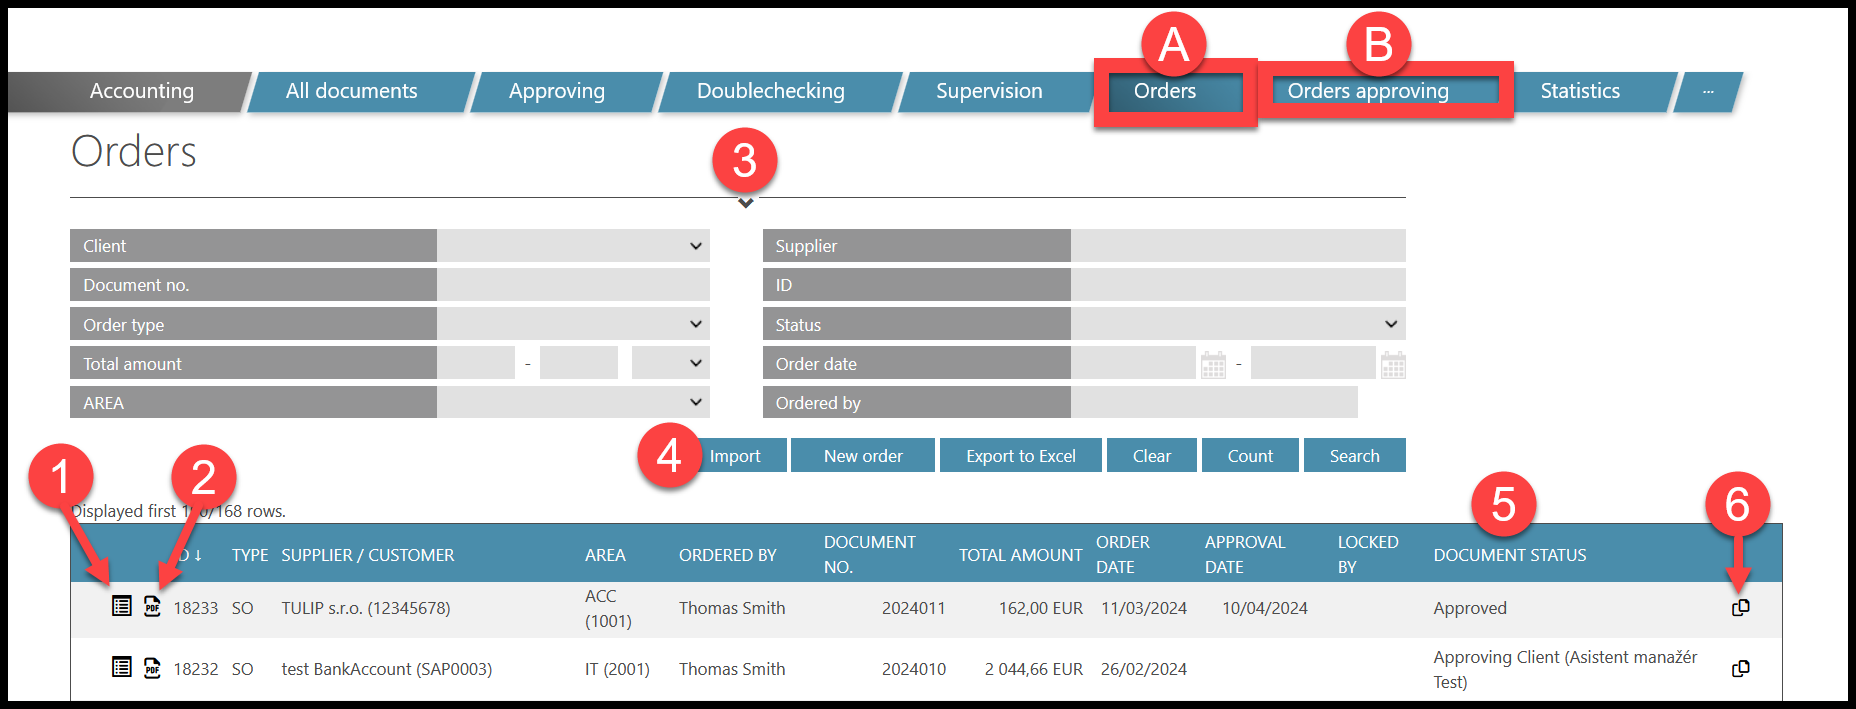
Task: Click the New order button
Action: (x=862, y=456)
